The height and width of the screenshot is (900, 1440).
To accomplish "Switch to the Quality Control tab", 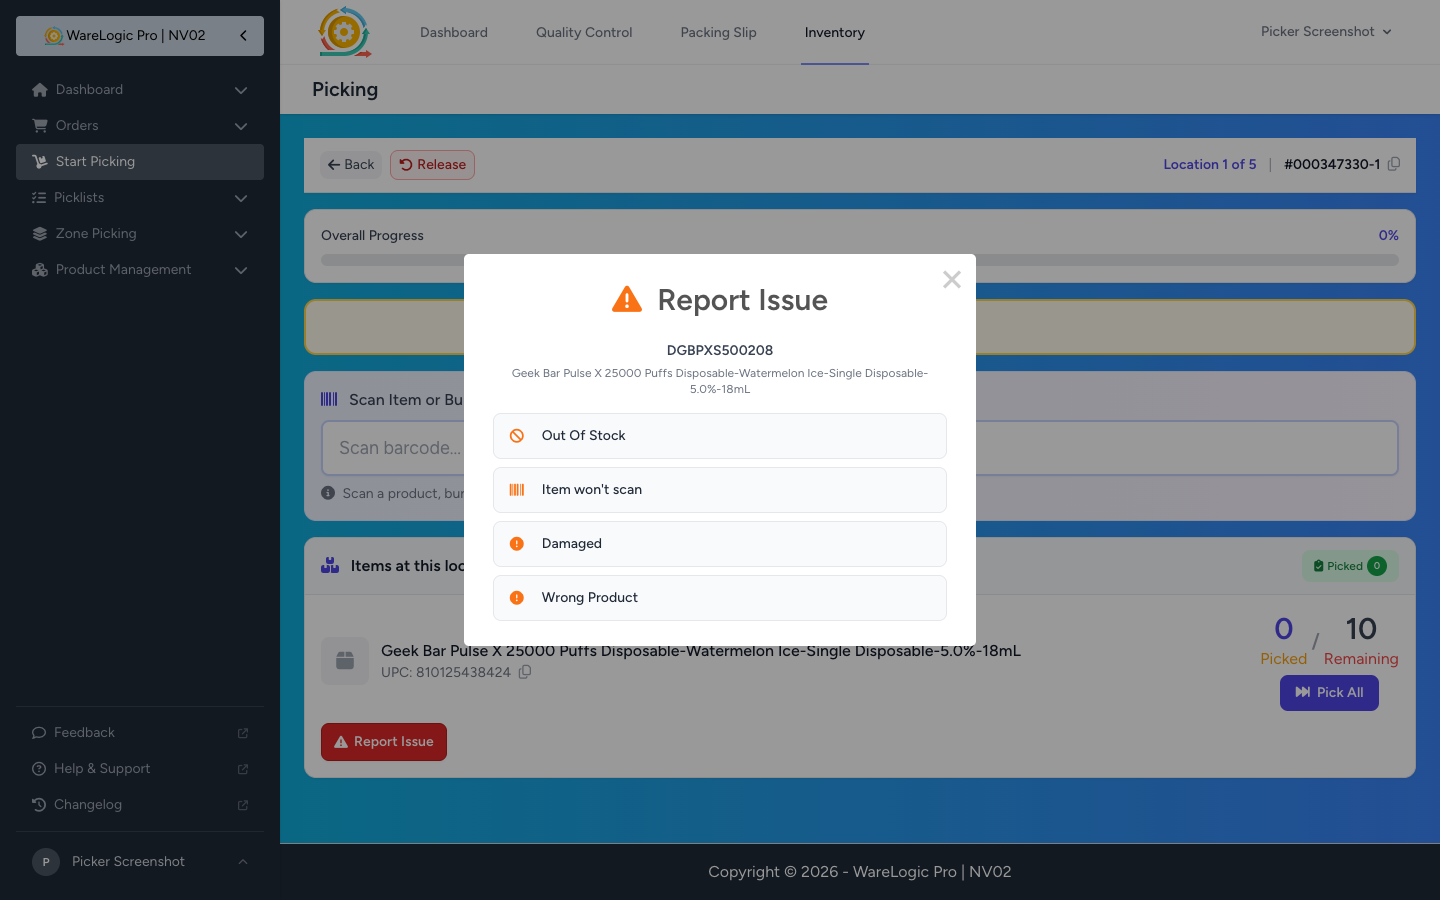I will click(x=584, y=32).
